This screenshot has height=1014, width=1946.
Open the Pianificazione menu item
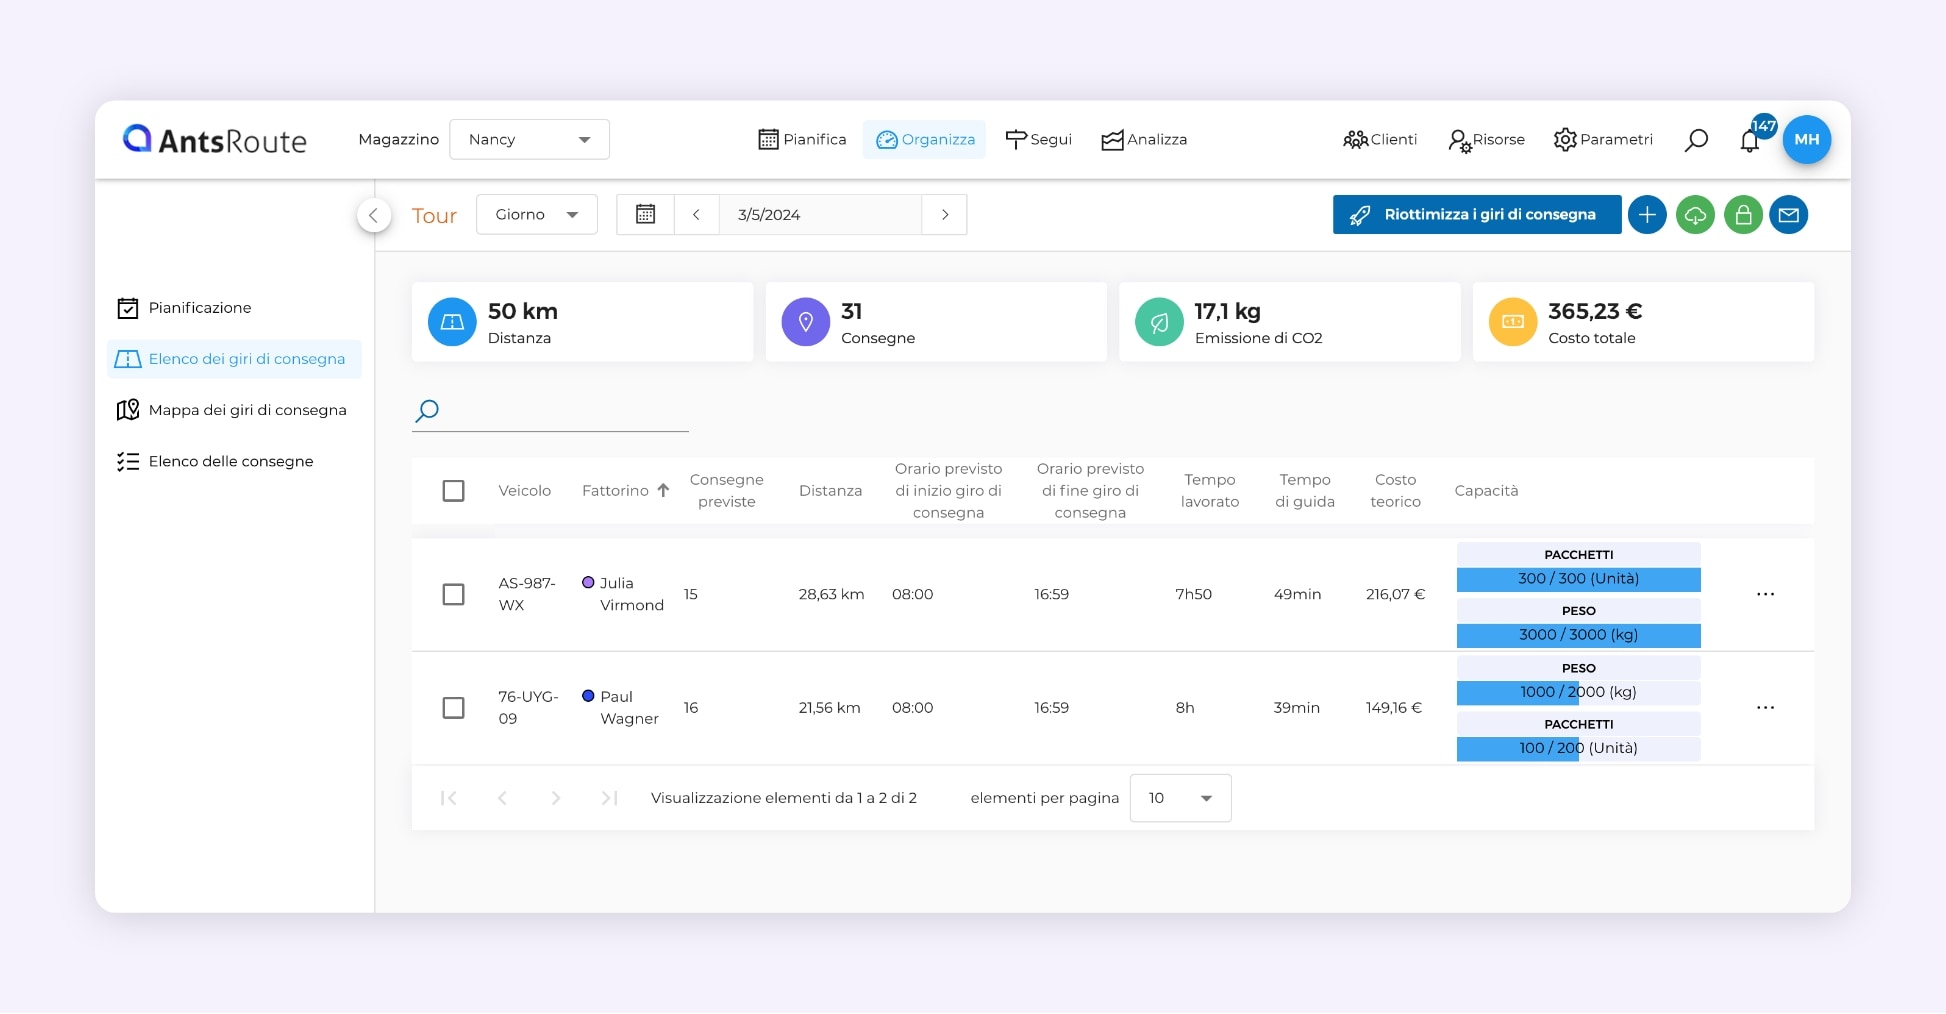tap(200, 307)
